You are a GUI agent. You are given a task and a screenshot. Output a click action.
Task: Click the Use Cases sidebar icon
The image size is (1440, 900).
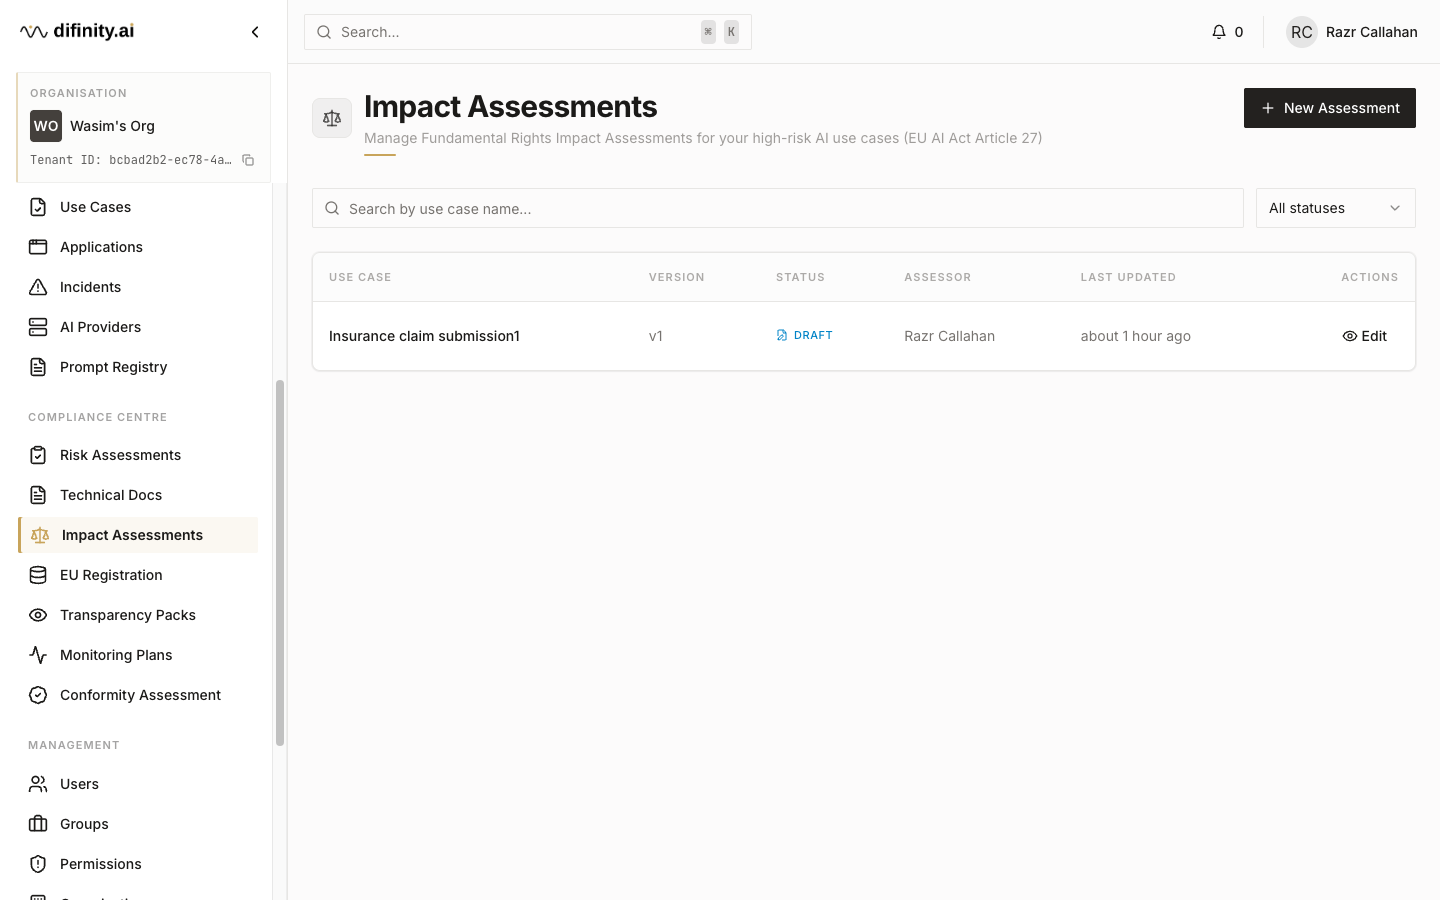(x=38, y=207)
